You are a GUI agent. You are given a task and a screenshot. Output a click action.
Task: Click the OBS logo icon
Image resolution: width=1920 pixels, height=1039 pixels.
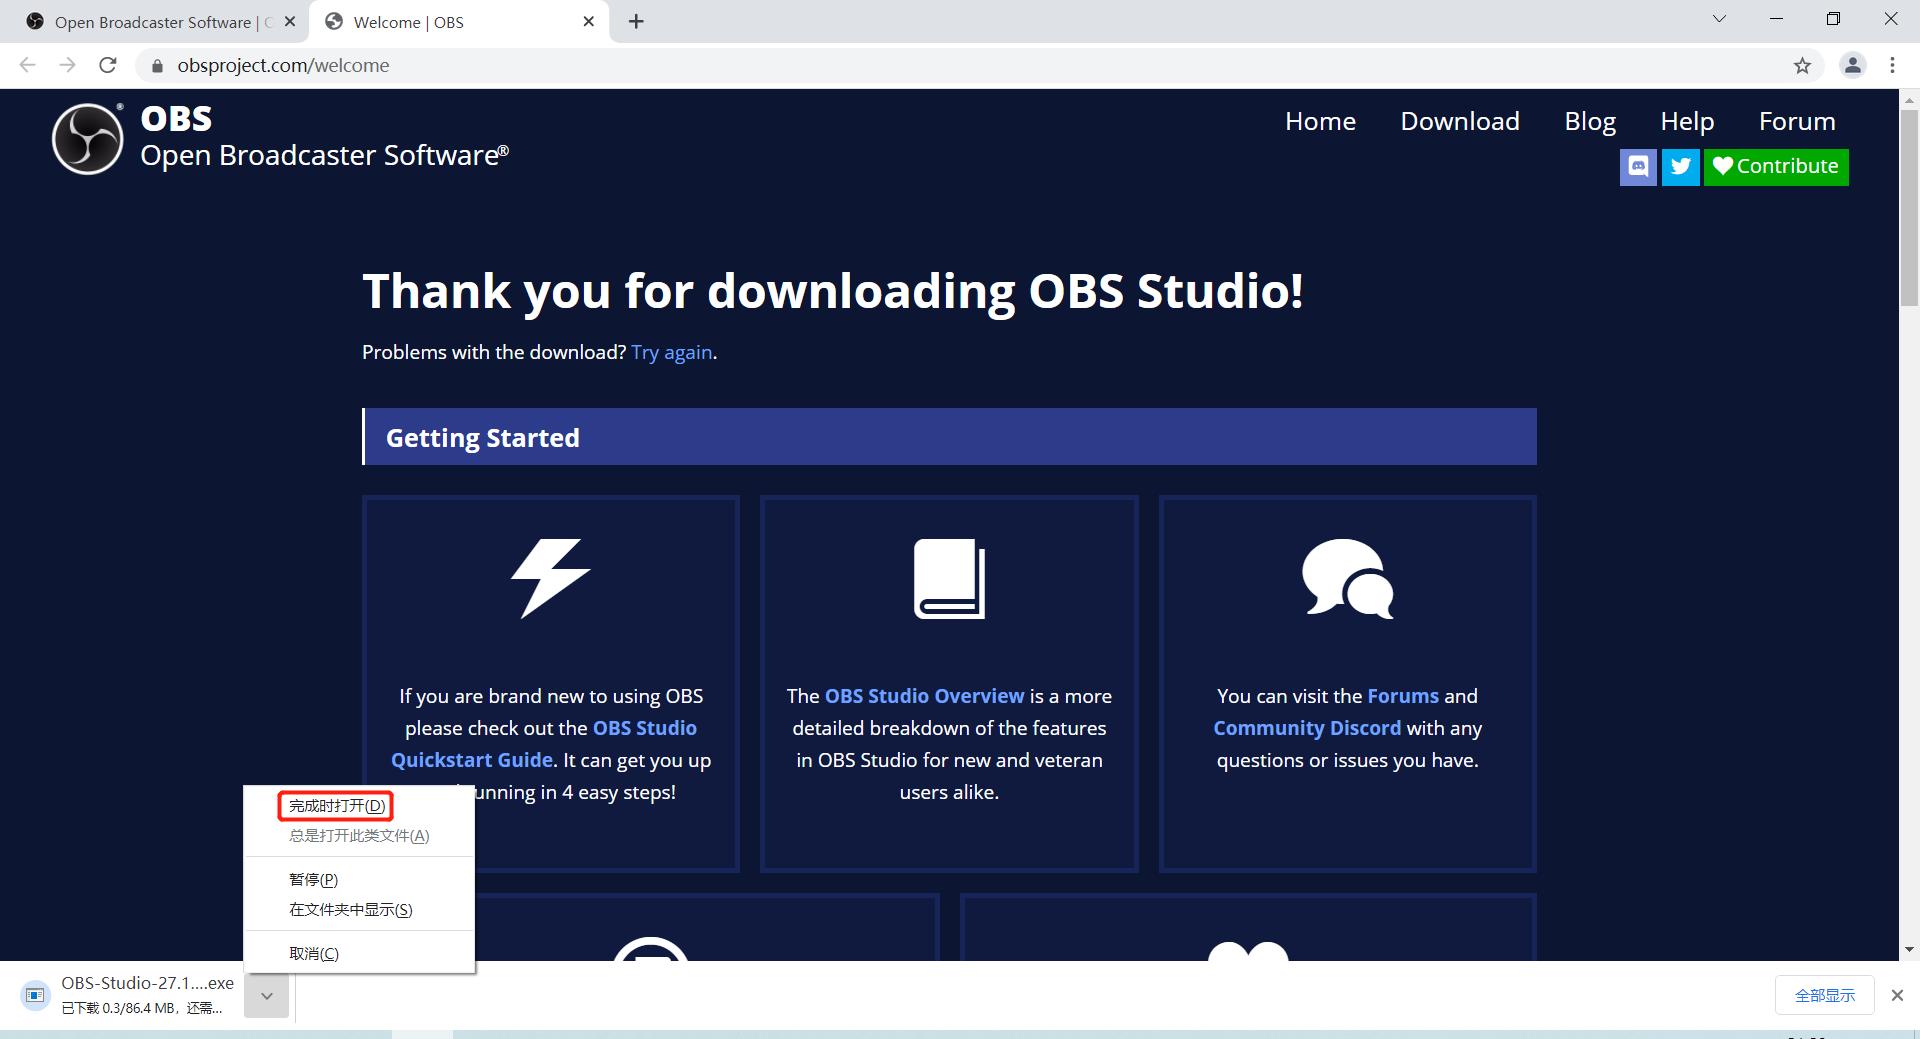pos(88,138)
